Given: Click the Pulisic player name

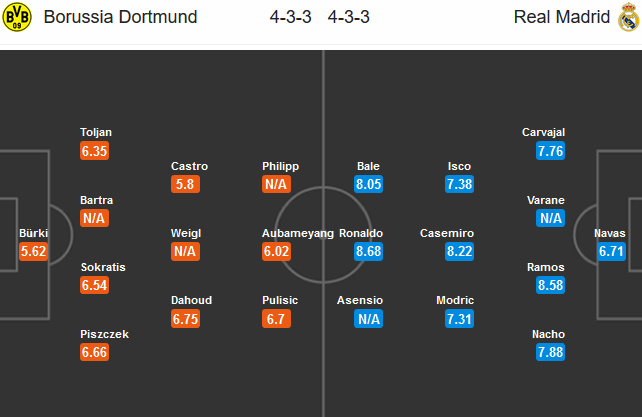Looking at the screenshot, I should (280, 300).
